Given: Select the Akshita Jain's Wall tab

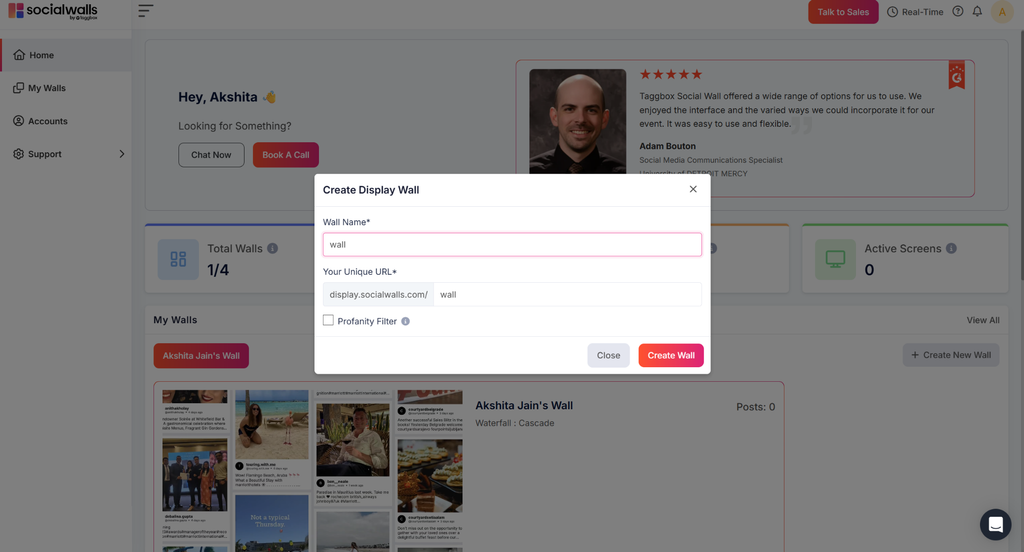Looking at the screenshot, I should tap(201, 355).
